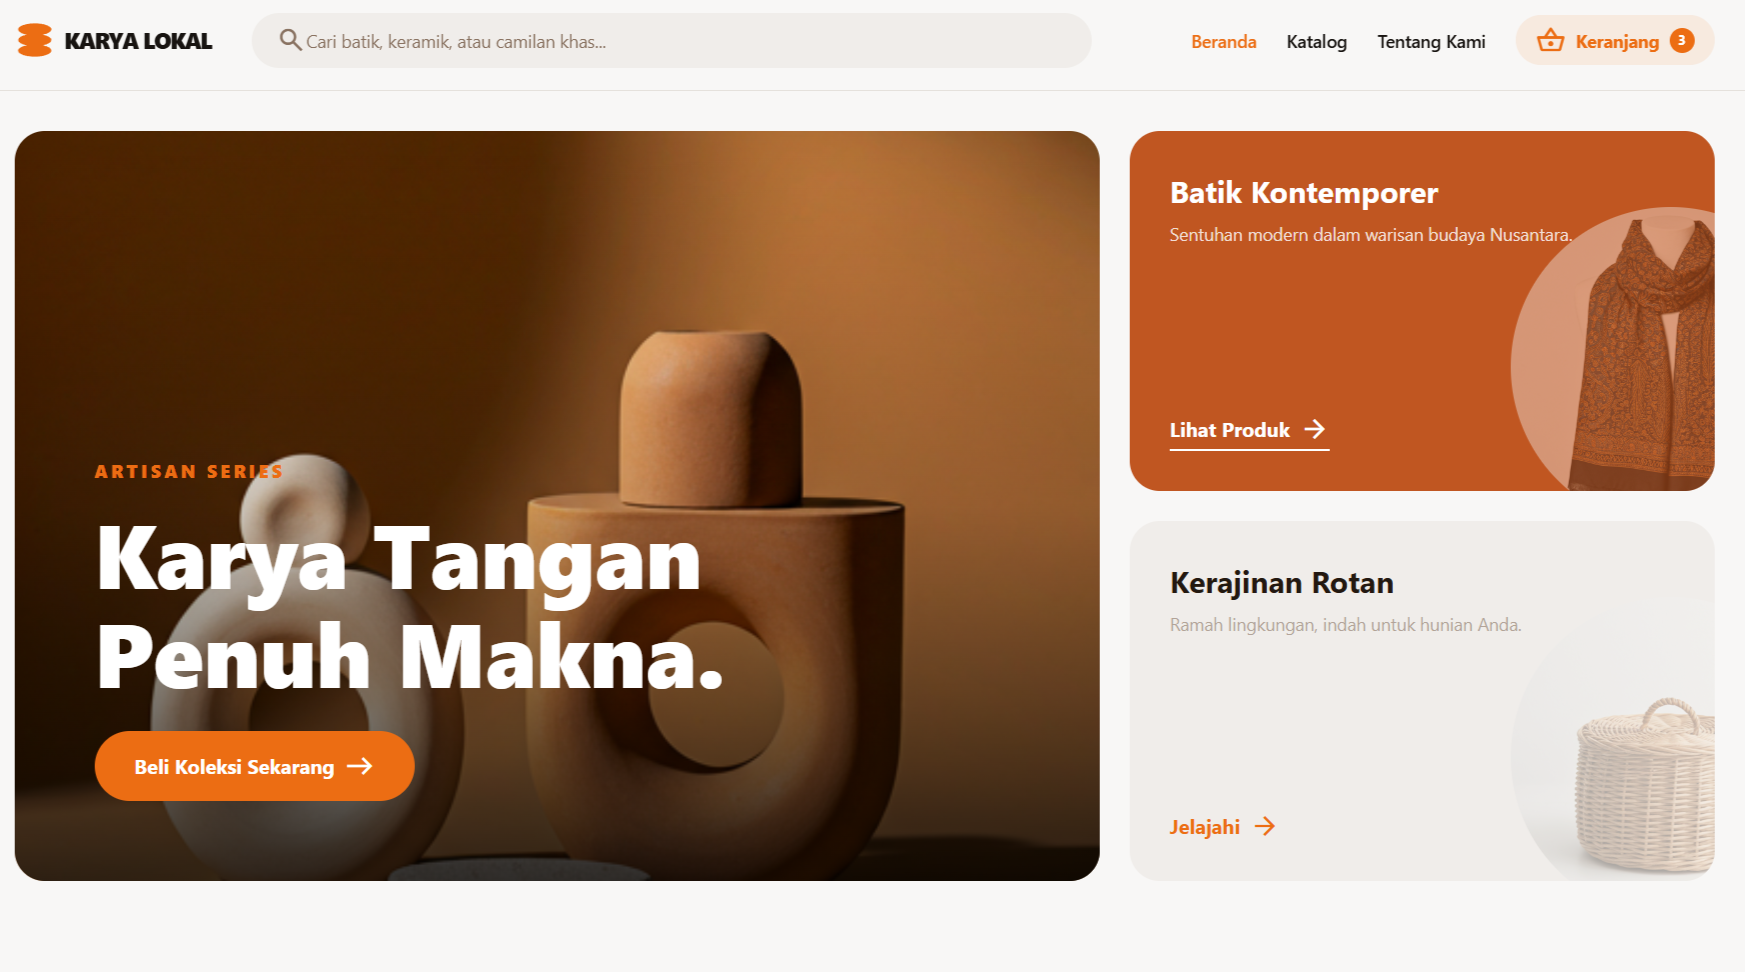Follow the Lihat Produk link
Viewport: 1745px width, 972px height.
pyautogui.click(x=1249, y=431)
